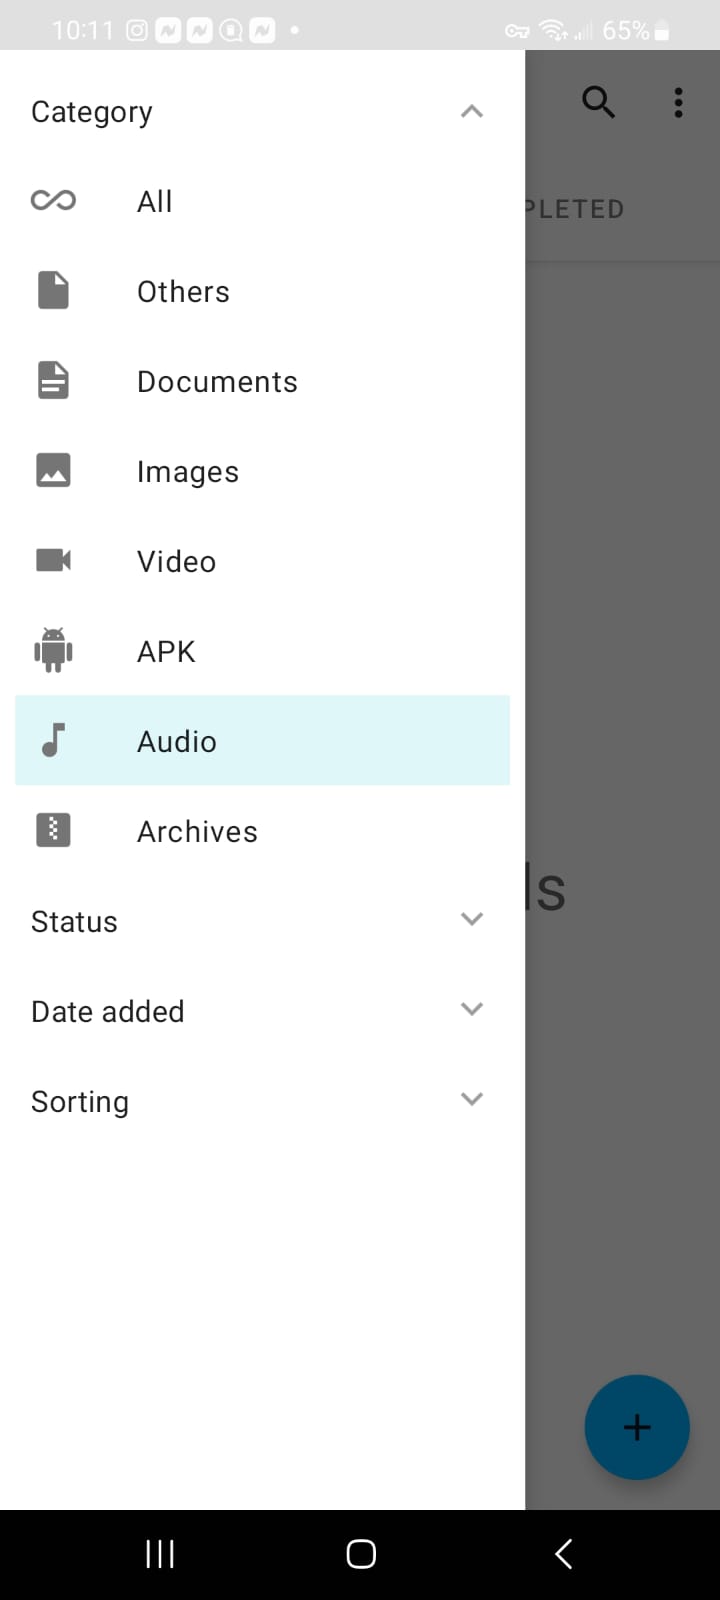The height and width of the screenshot is (1600, 720).
Task: Choose the Images picture icon
Action: click(x=53, y=470)
